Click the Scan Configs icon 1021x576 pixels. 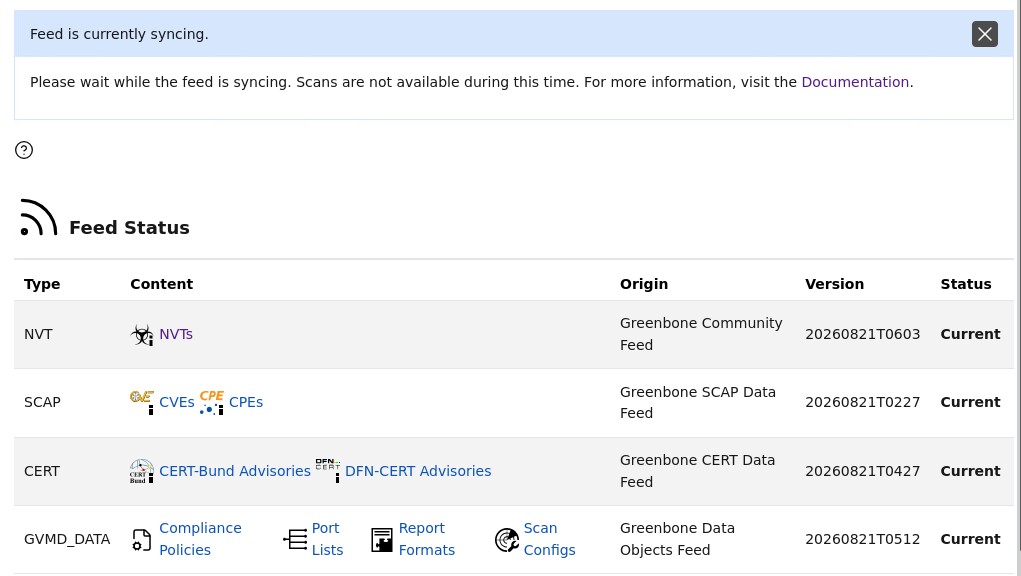507,540
